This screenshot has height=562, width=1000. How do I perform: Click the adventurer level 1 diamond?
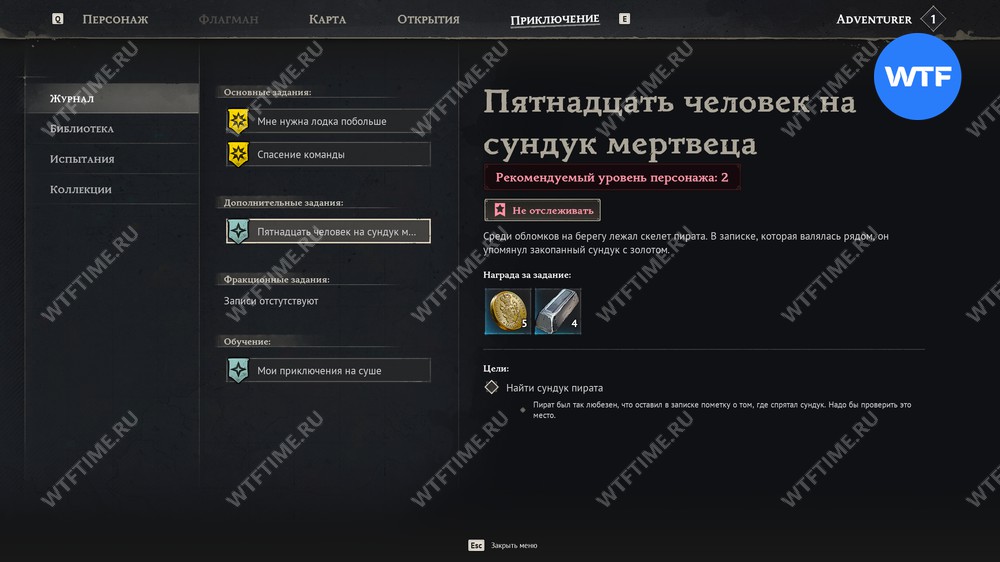[933, 19]
